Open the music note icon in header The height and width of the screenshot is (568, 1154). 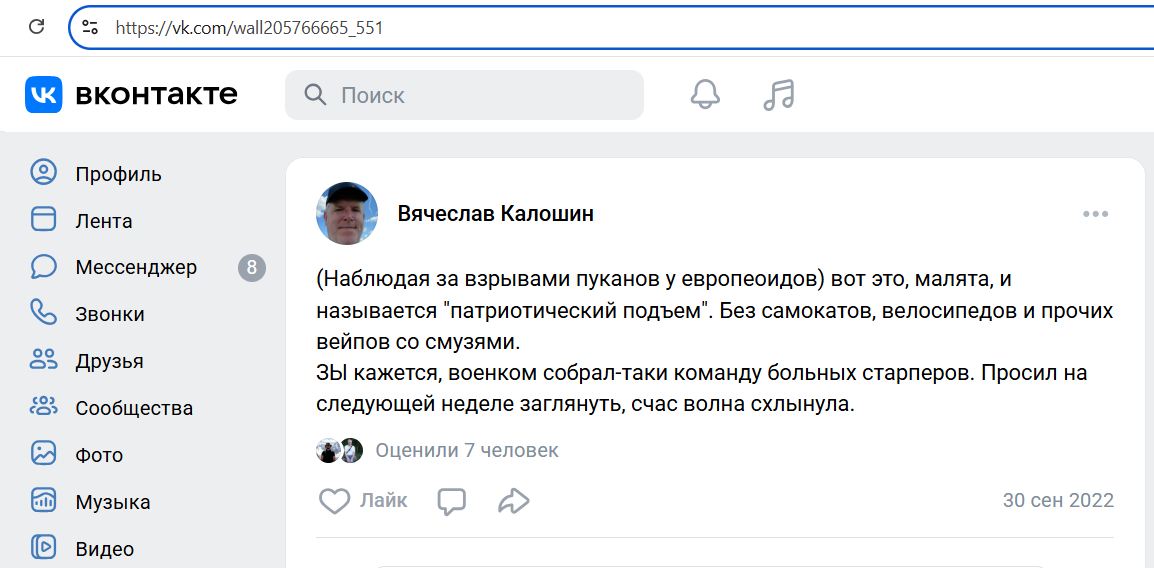point(778,95)
